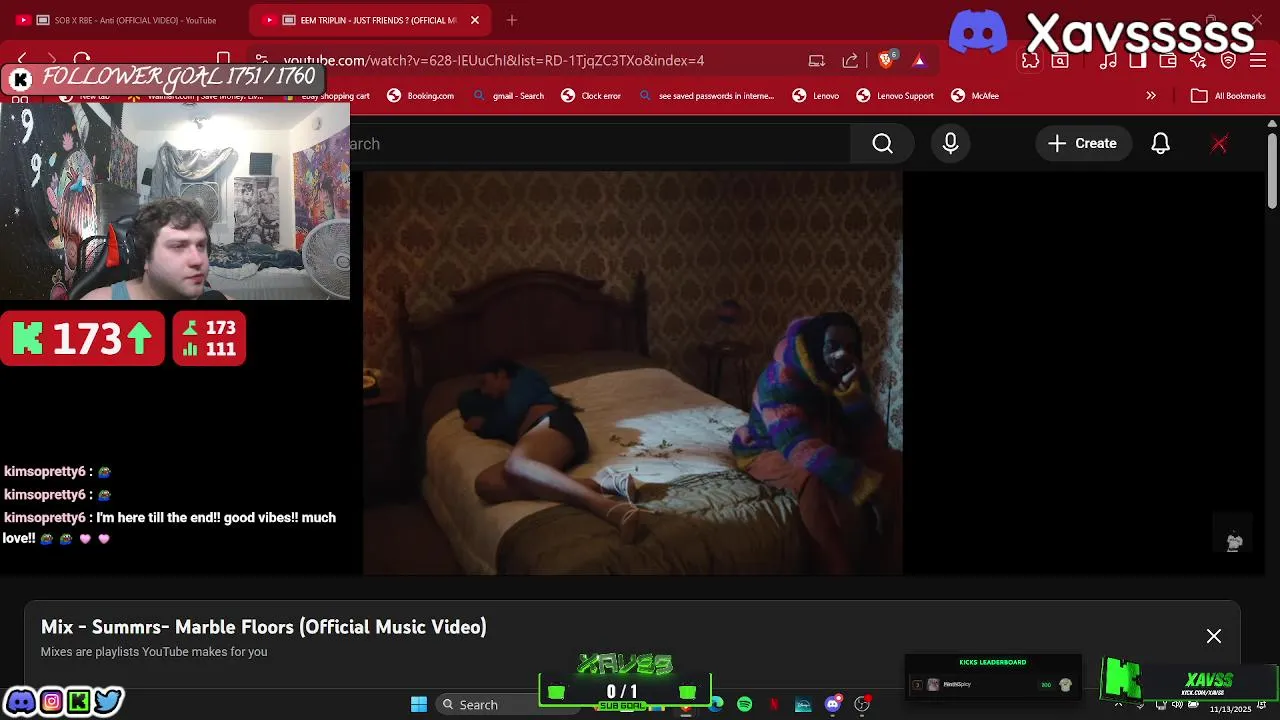Click the YouTube video player

[633, 373]
